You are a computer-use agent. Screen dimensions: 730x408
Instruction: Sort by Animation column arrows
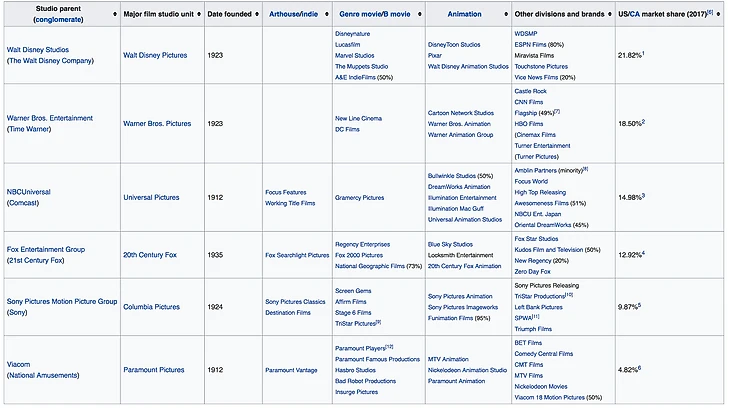[506, 14]
